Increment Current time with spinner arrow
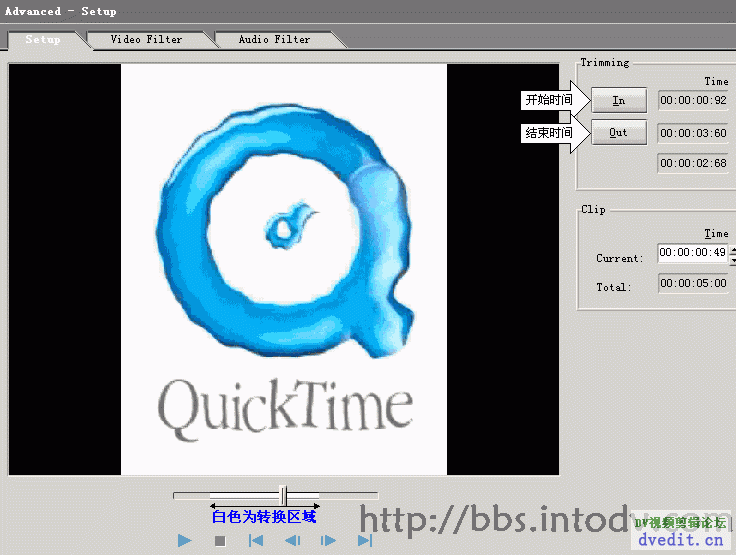The image size is (736, 555). coord(733,249)
